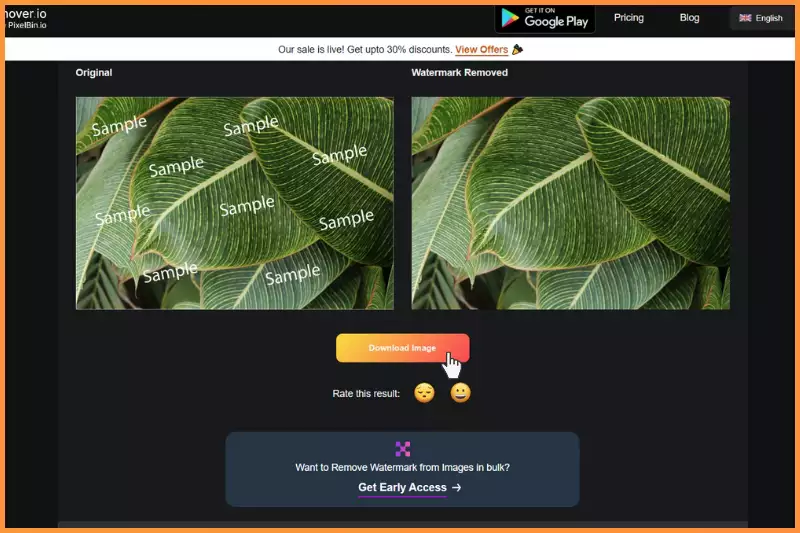Image resolution: width=800 pixels, height=533 pixels.
Task: Click the 'Original' label
Action: pyautogui.click(x=94, y=72)
